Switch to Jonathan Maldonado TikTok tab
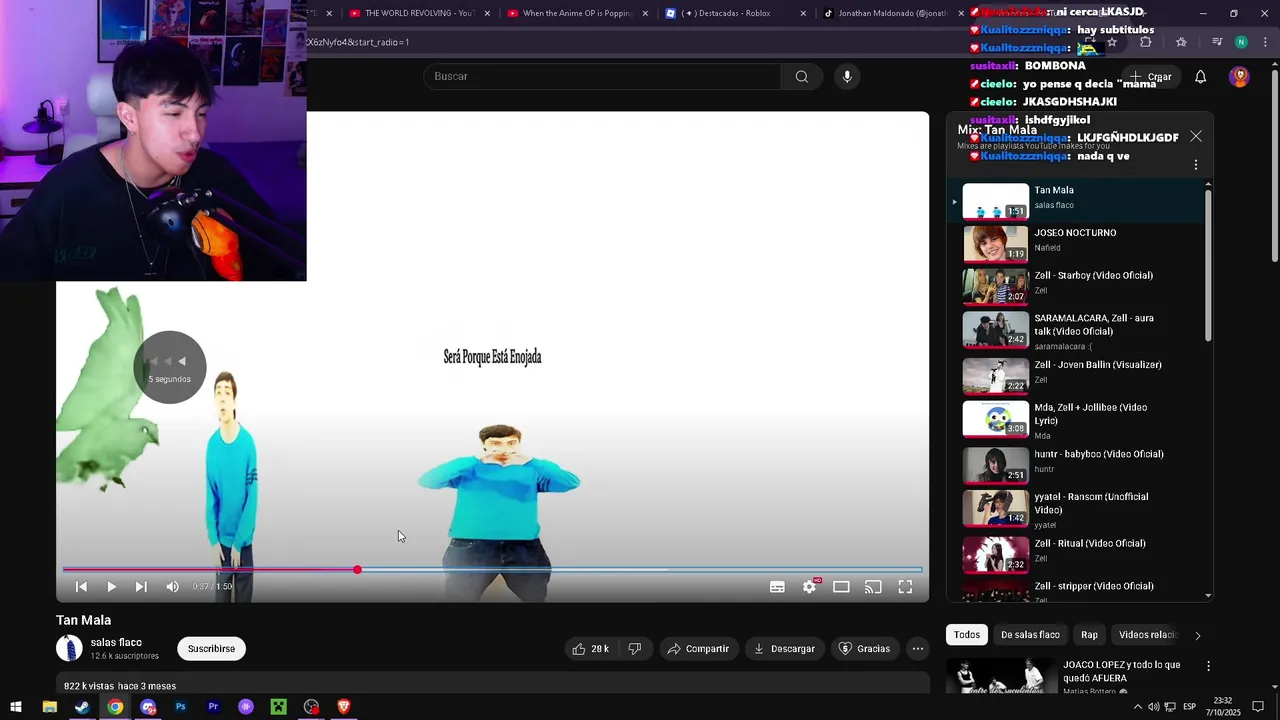This screenshot has width=1280, height=720. 892,13
